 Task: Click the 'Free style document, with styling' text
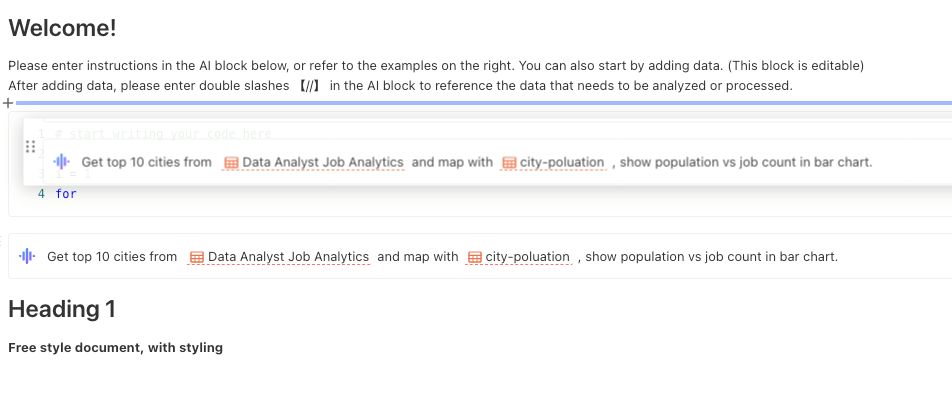click(x=115, y=348)
